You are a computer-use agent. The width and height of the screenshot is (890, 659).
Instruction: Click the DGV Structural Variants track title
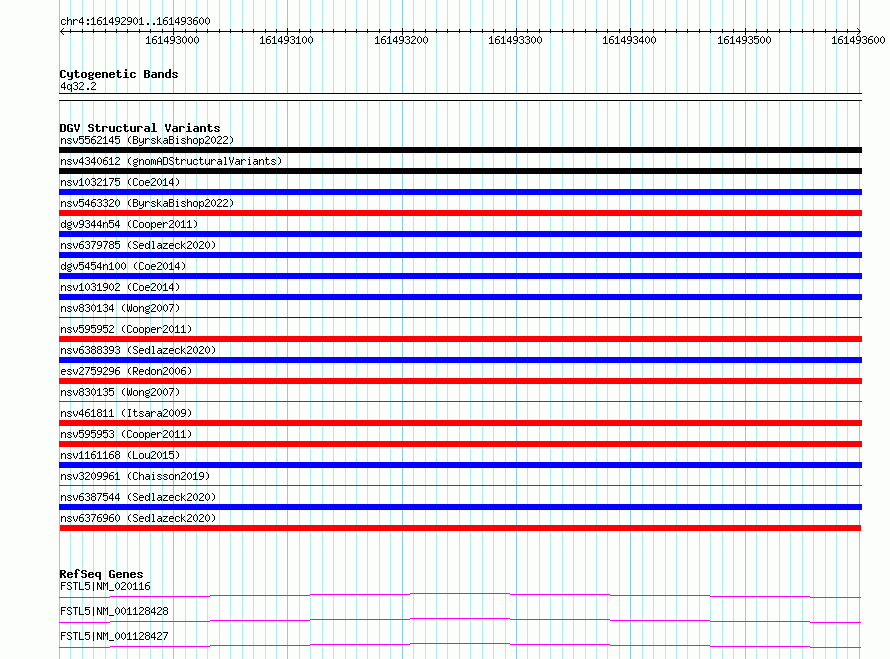140,128
